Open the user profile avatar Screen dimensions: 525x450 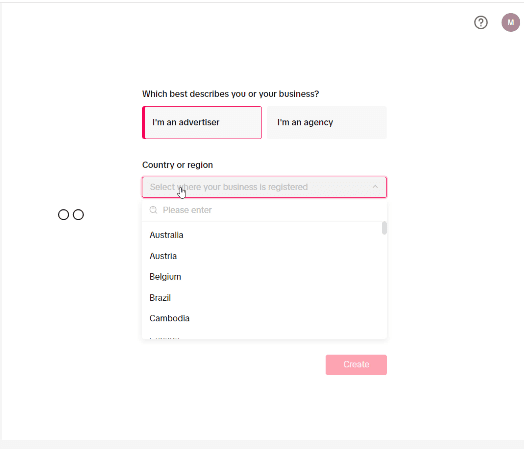click(x=510, y=22)
